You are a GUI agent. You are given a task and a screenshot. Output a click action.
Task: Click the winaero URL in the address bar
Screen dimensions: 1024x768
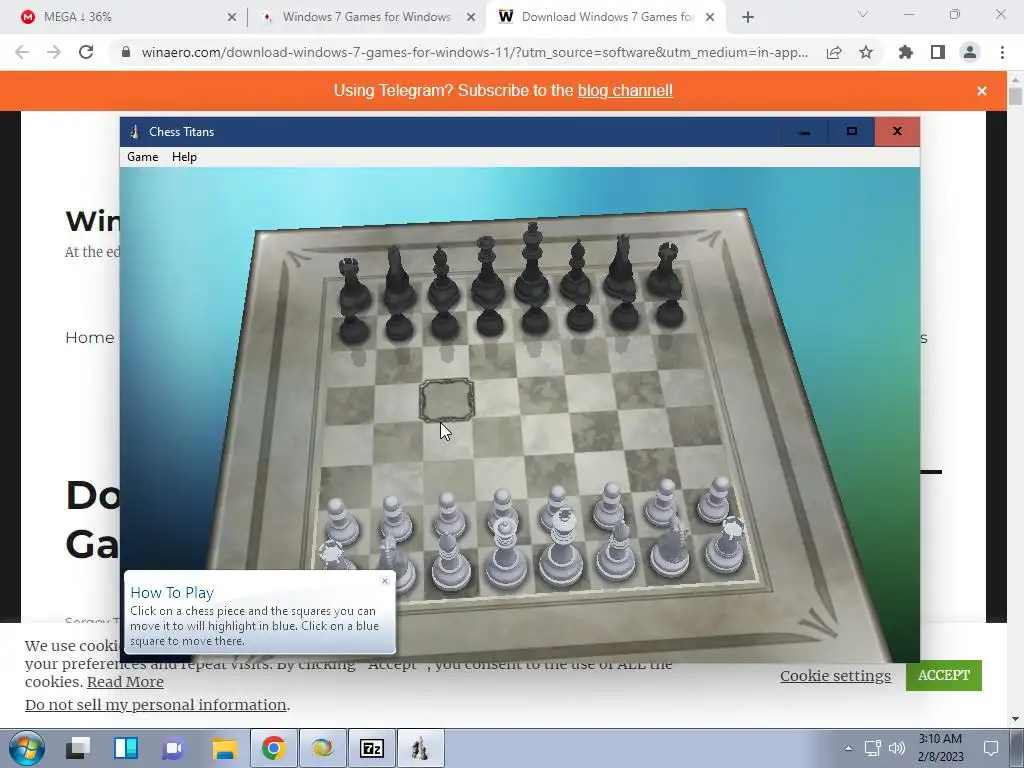tap(475, 52)
